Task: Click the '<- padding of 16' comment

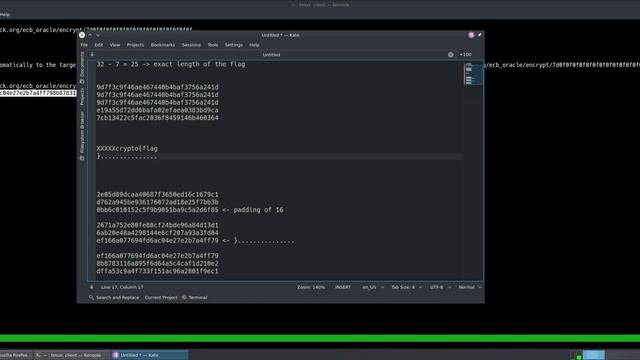Action: (x=253, y=210)
